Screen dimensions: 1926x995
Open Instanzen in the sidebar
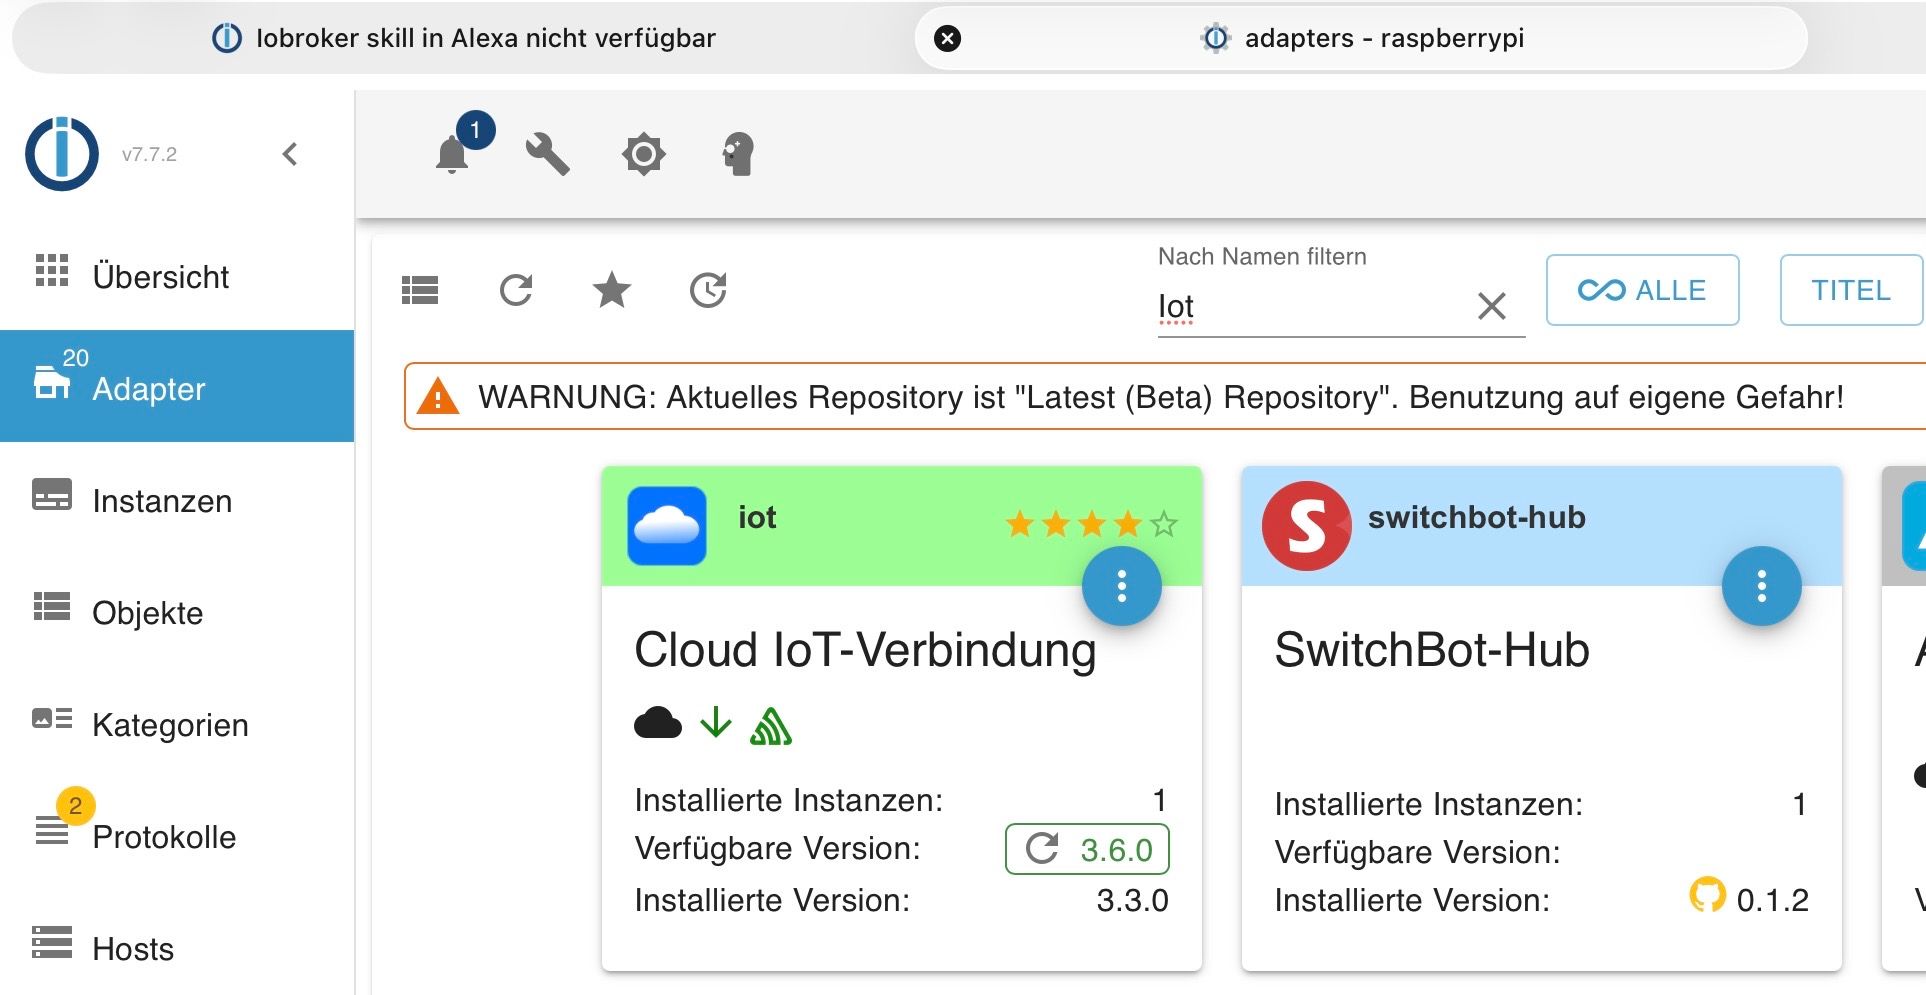162,500
